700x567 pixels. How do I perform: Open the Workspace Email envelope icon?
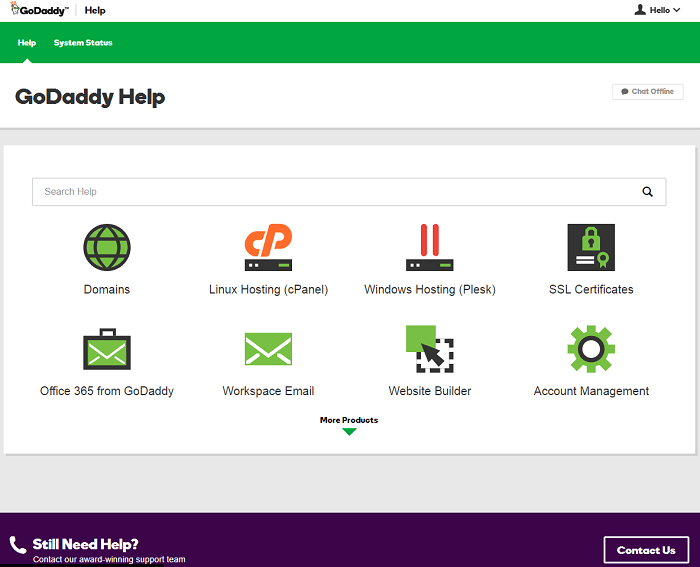(268, 349)
